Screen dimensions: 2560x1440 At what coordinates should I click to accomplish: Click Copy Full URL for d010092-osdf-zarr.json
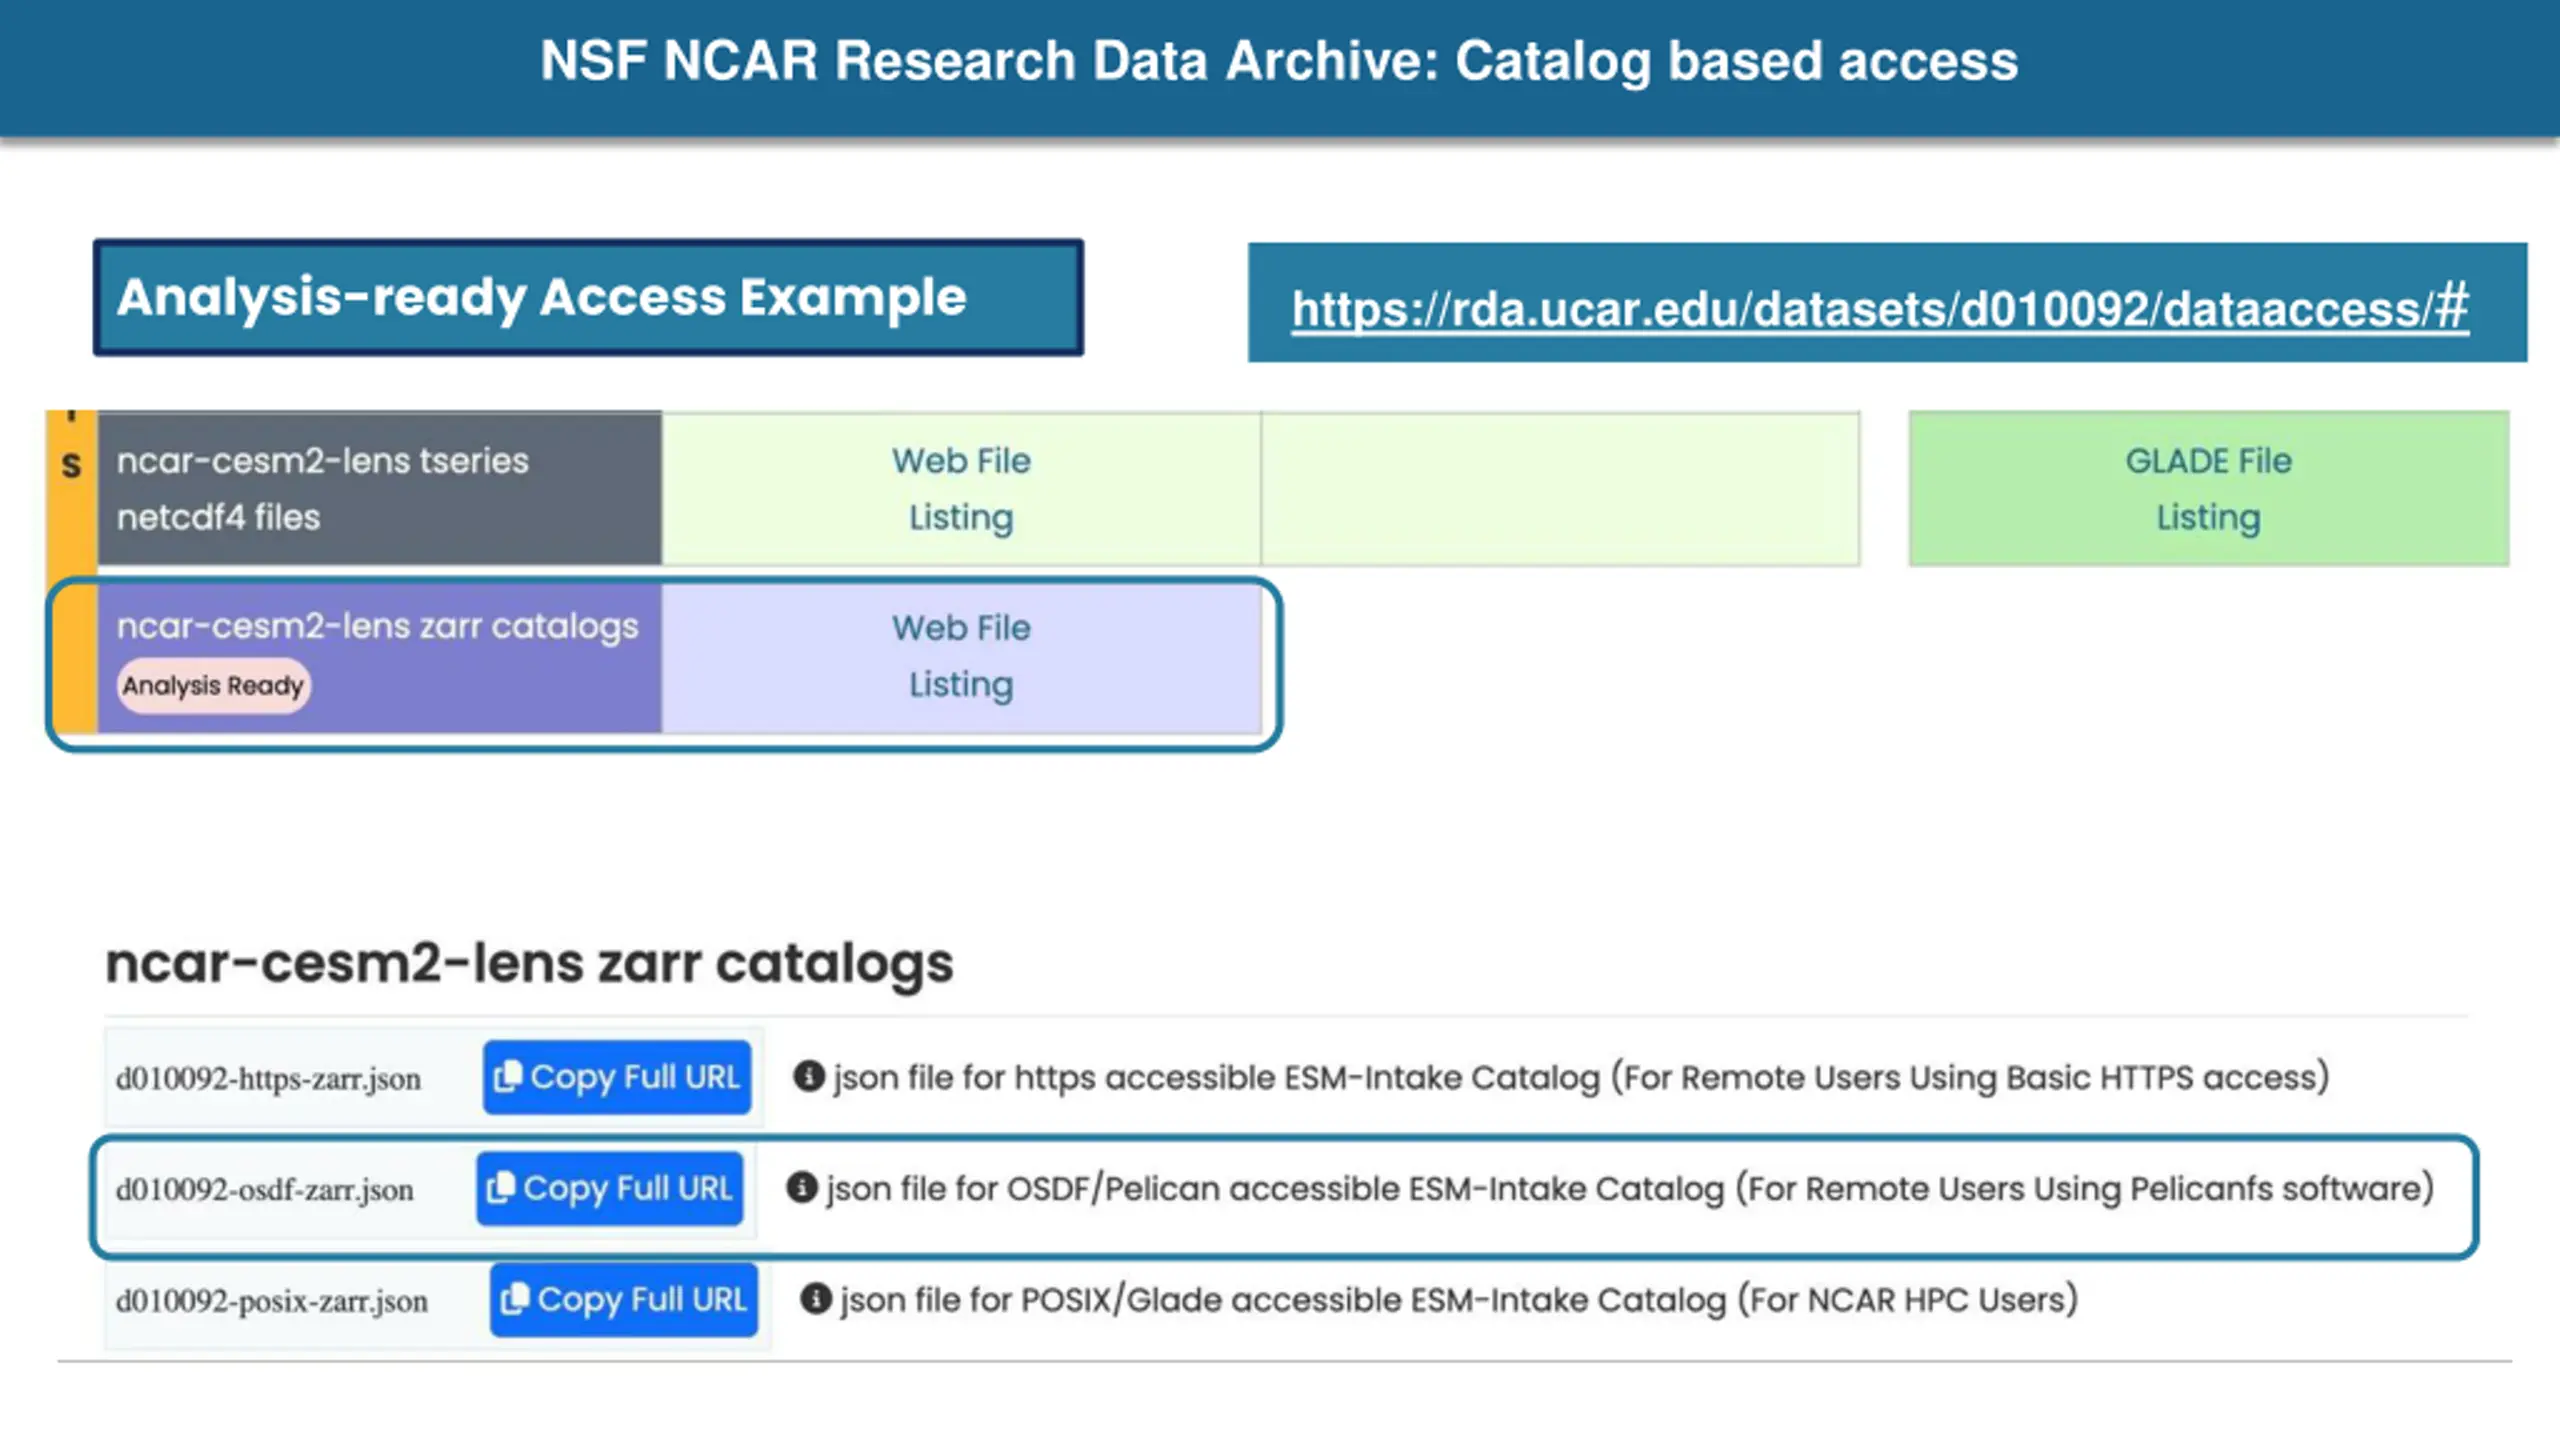pyautogui.click(x=610, y=1188)
